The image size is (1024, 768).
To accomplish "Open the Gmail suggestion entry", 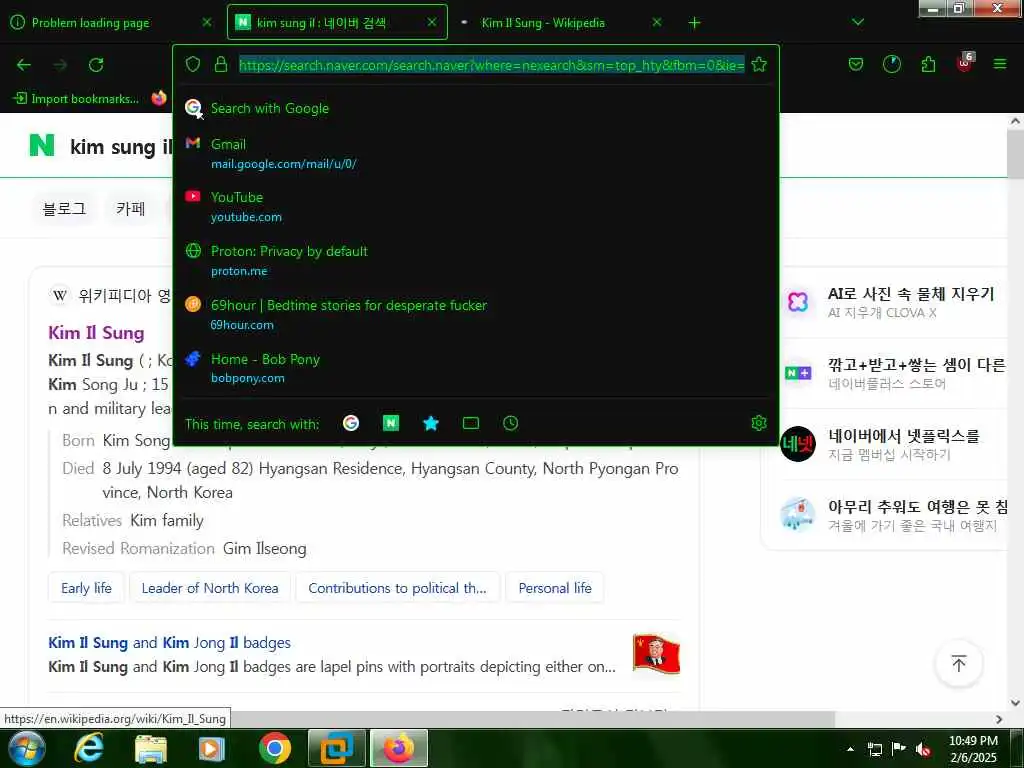I will click(476, 153).
